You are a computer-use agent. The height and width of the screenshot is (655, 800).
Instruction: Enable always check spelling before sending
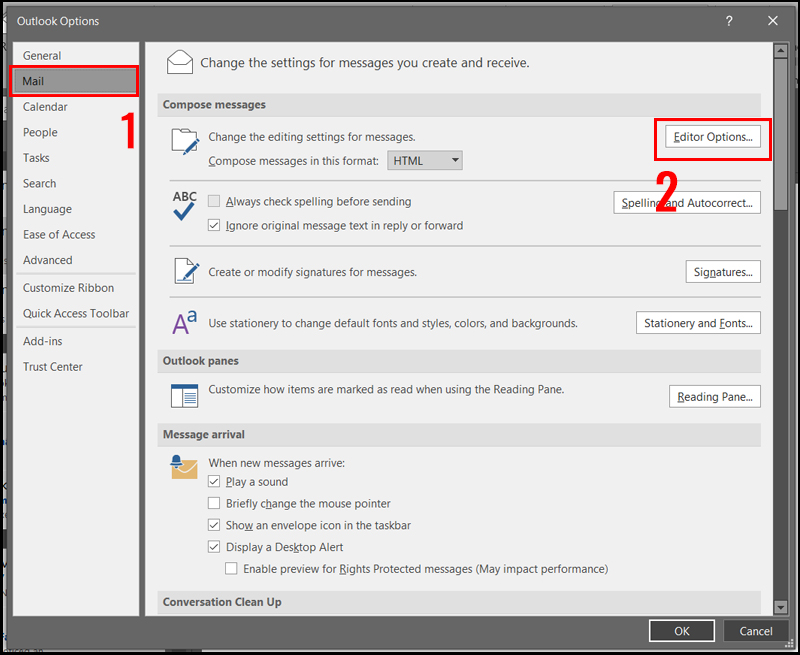point(214,201)
